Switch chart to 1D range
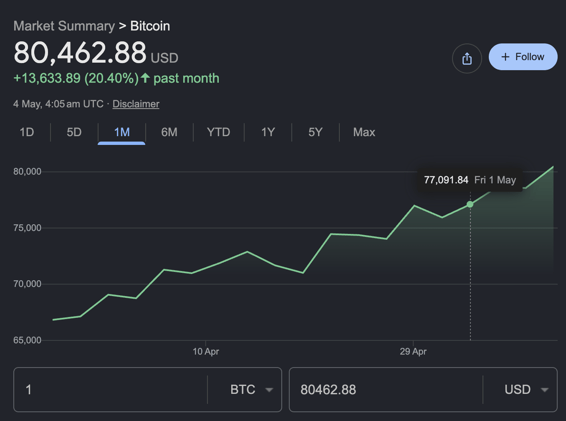The width and height of the screenshot is (566, 421). click(27, 132)
